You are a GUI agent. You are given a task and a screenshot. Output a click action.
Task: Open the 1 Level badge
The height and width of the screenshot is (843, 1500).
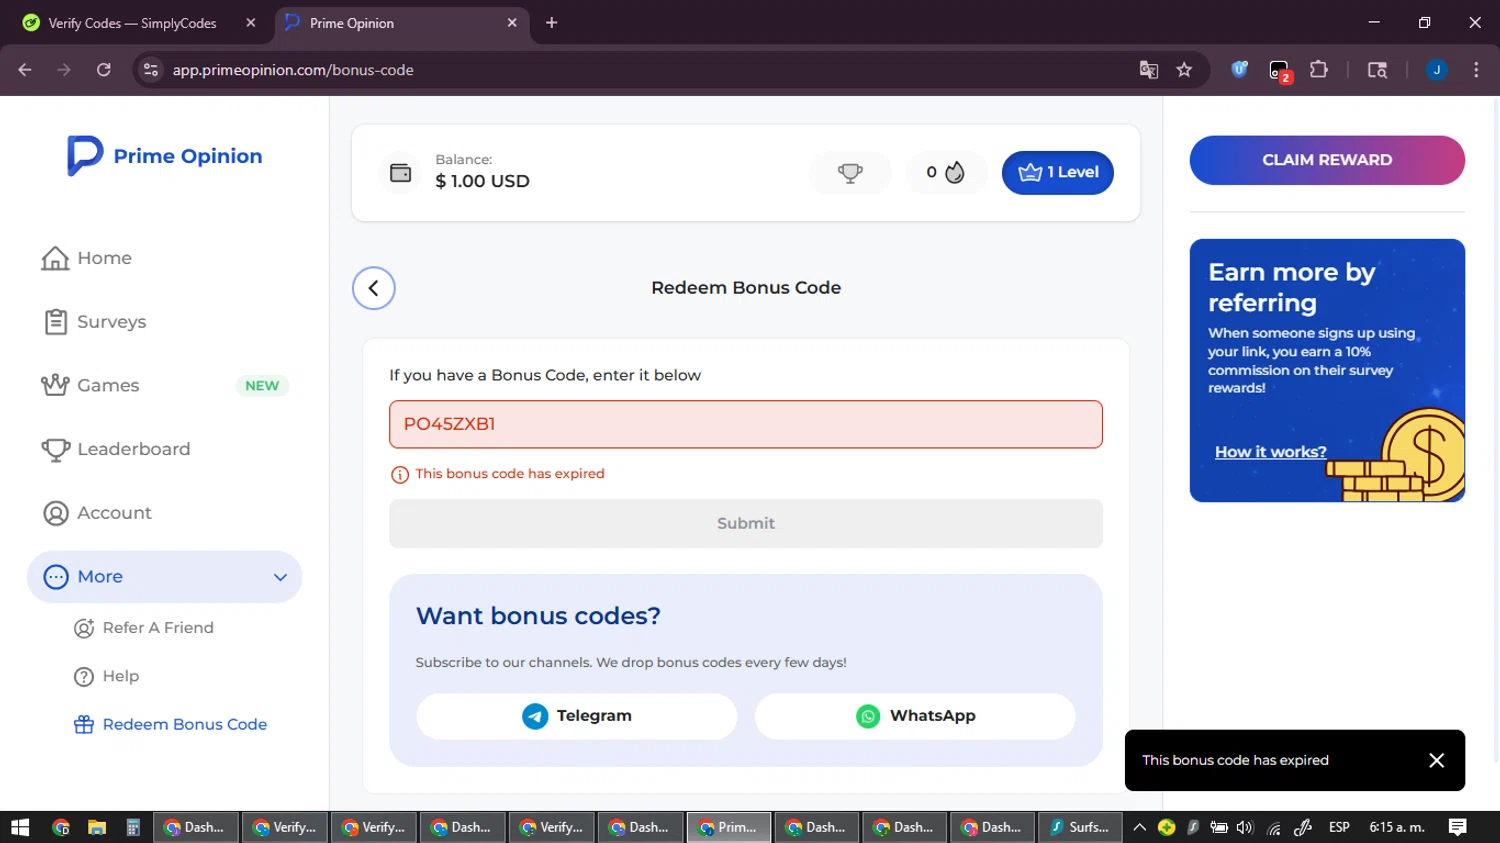(1058, 173)
